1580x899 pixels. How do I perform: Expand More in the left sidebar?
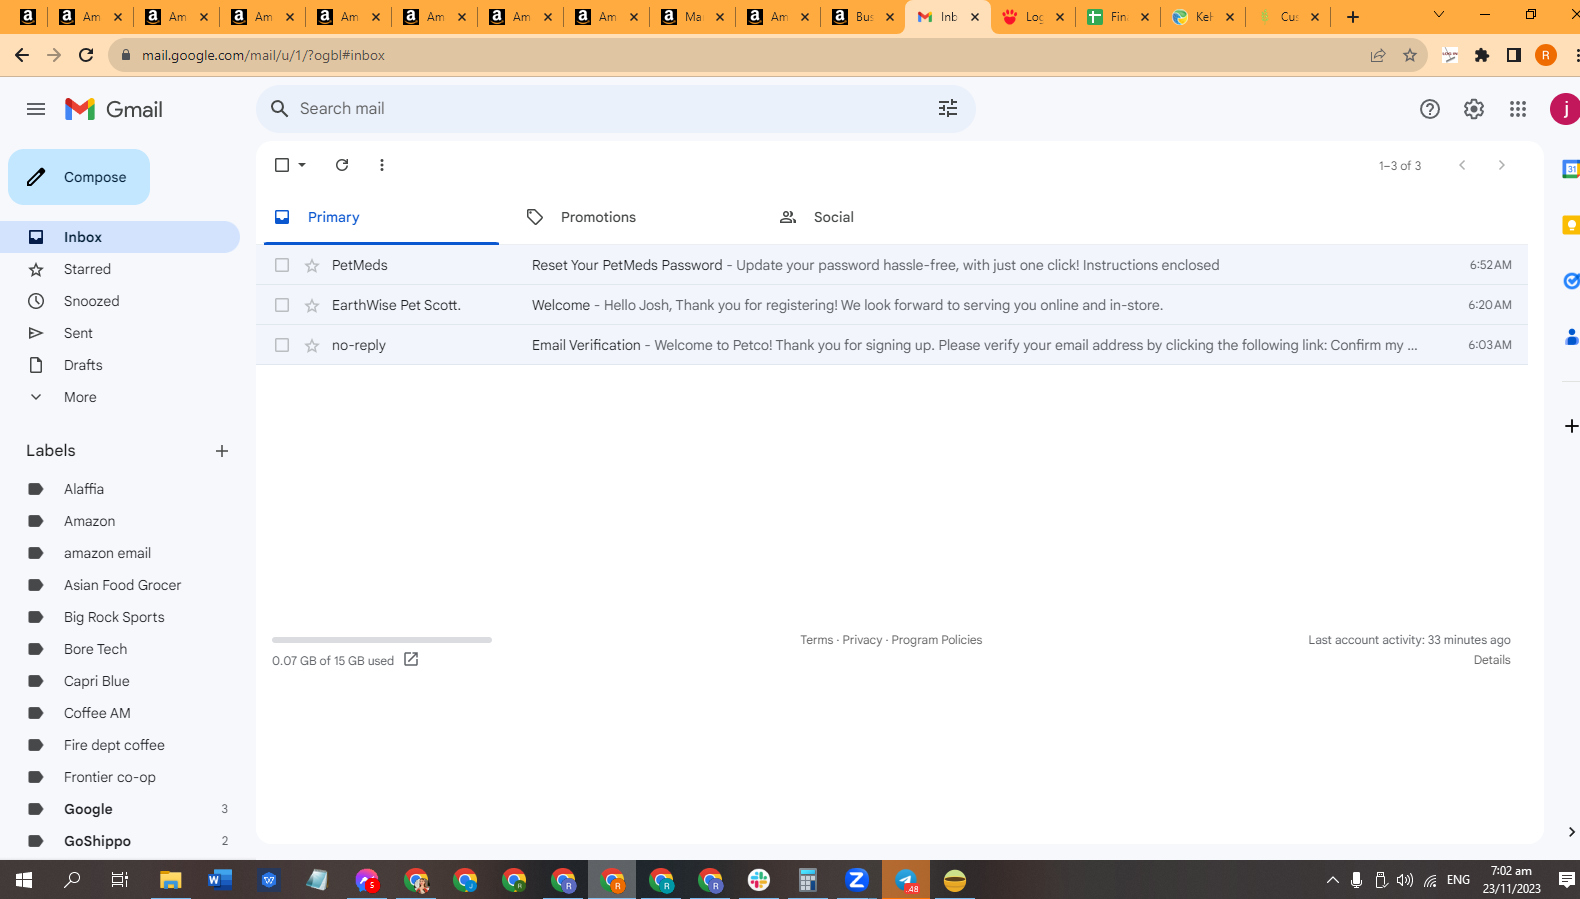80,397
